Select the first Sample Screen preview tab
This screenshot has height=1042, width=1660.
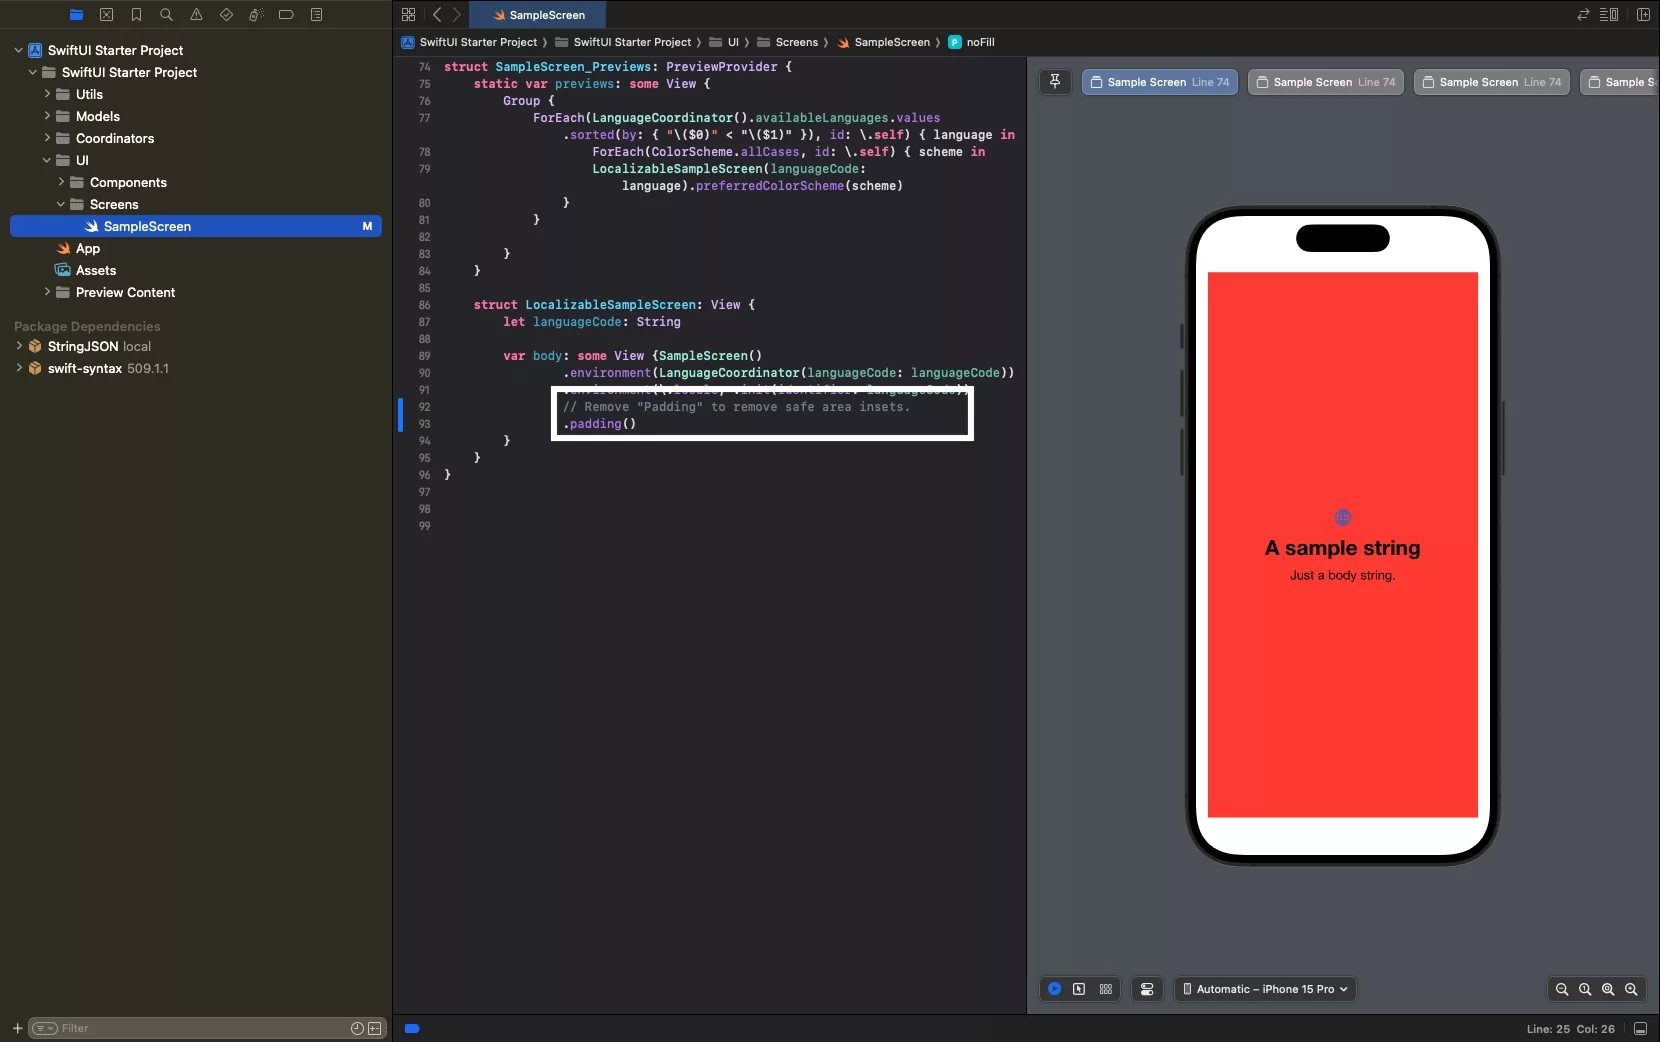(1160, 82)
